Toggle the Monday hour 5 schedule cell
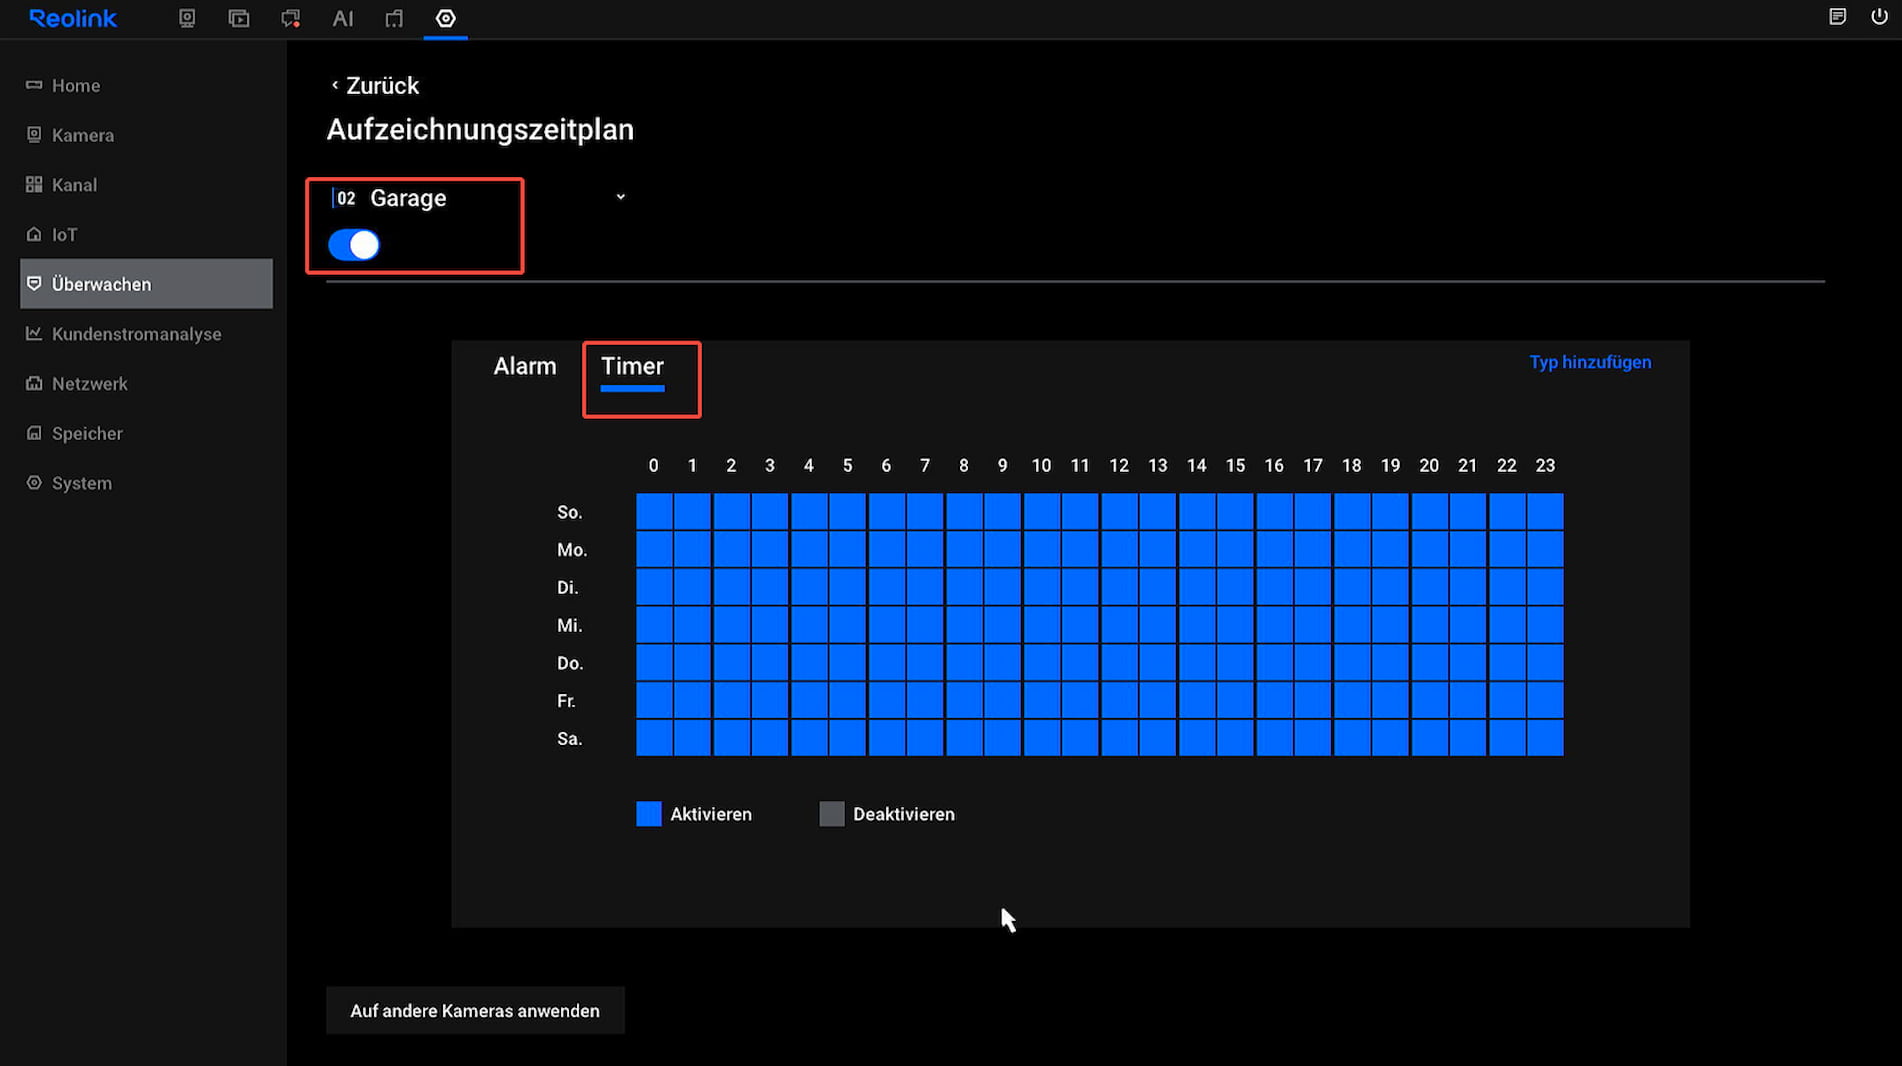 847,549
